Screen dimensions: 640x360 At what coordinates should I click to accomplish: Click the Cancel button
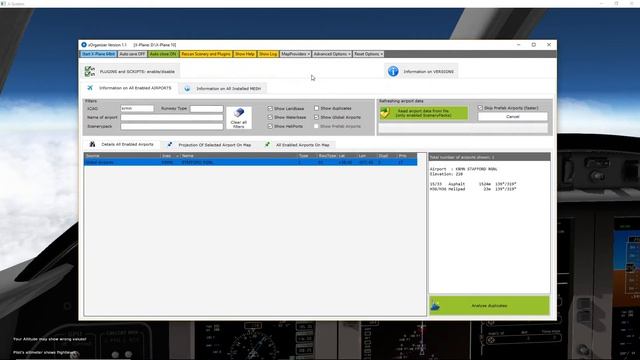(513, 117)
